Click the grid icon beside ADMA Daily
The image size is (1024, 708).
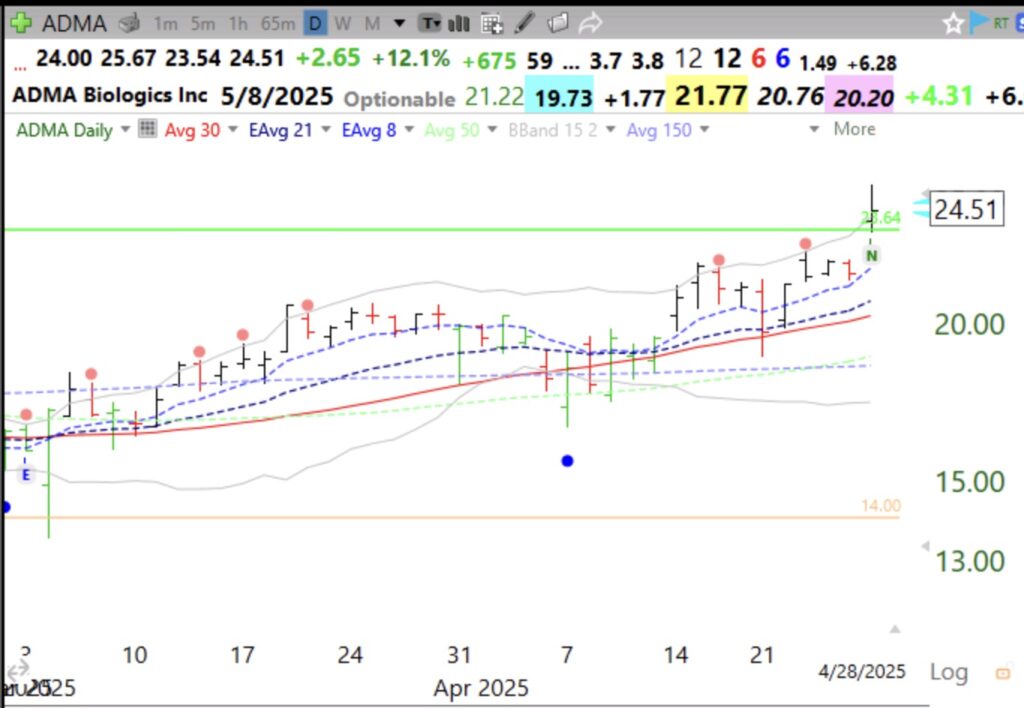(148, 129)
